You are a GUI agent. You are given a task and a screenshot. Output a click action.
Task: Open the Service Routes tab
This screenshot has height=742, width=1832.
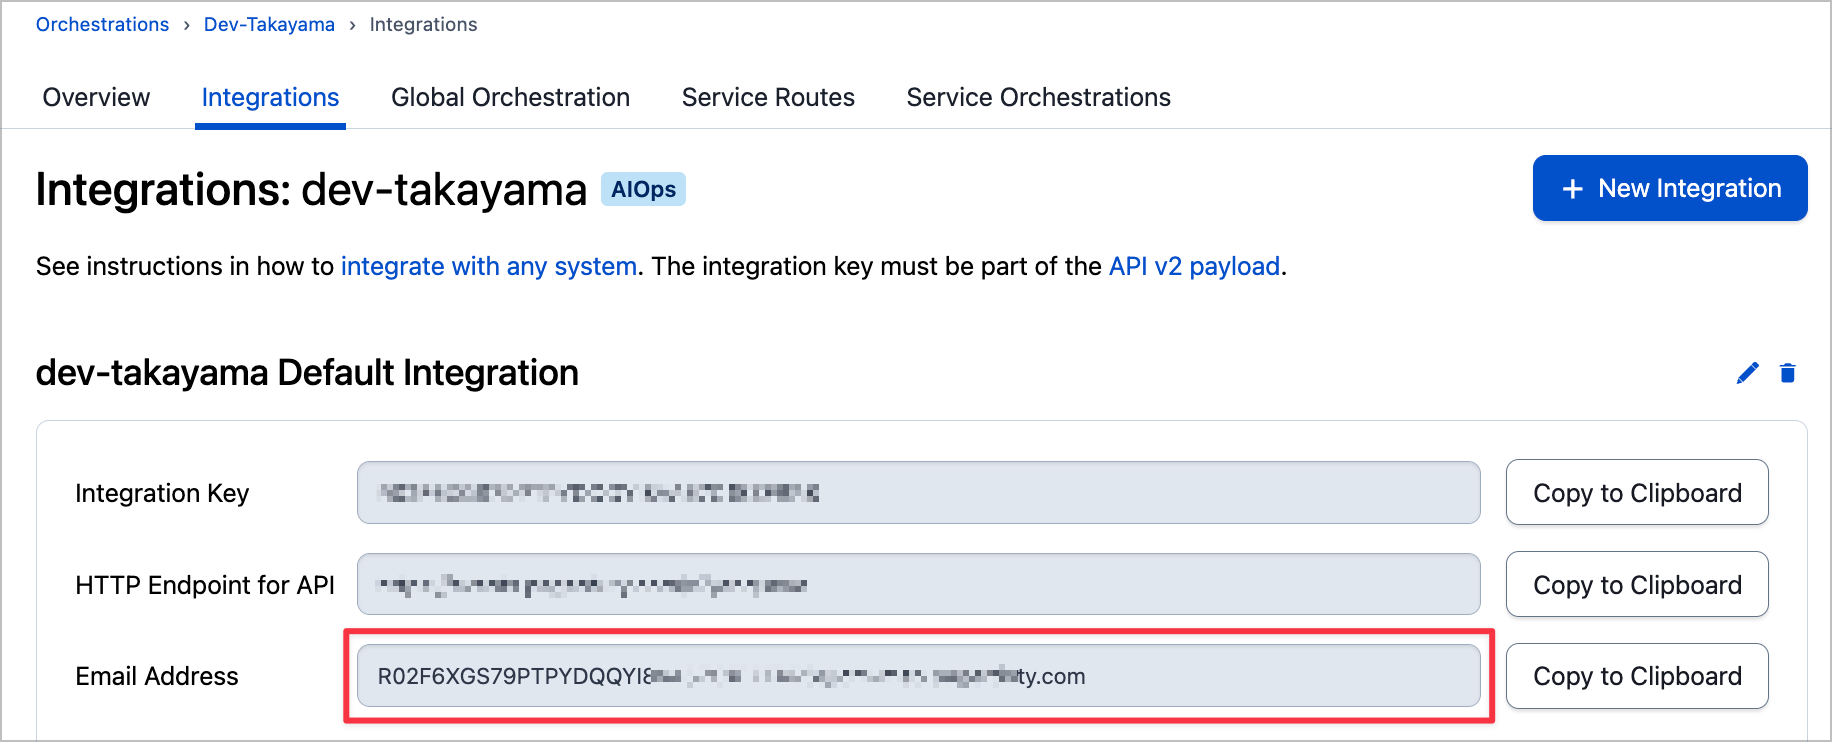(x=768, y=97)
